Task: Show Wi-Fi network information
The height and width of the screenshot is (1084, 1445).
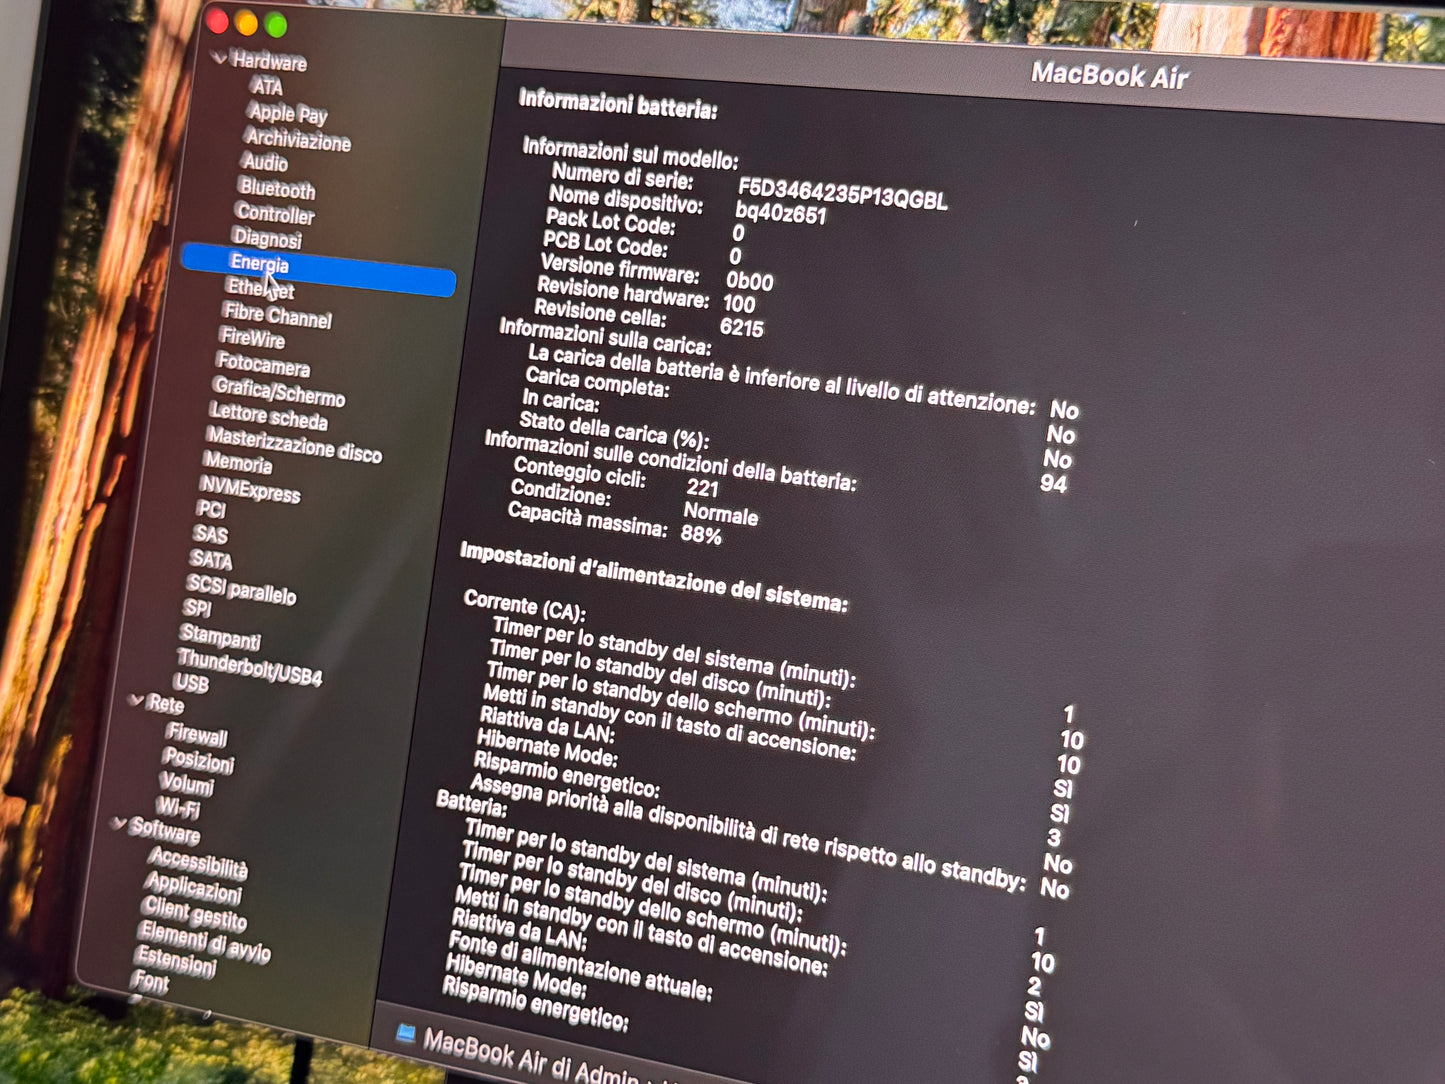Action: [x=178, y=807]
